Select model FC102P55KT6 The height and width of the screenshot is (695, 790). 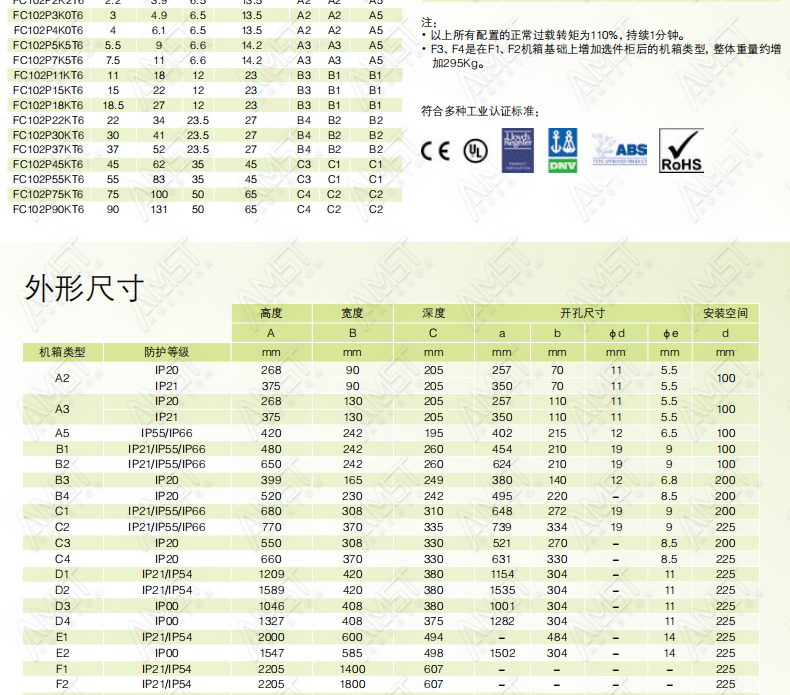48,180
